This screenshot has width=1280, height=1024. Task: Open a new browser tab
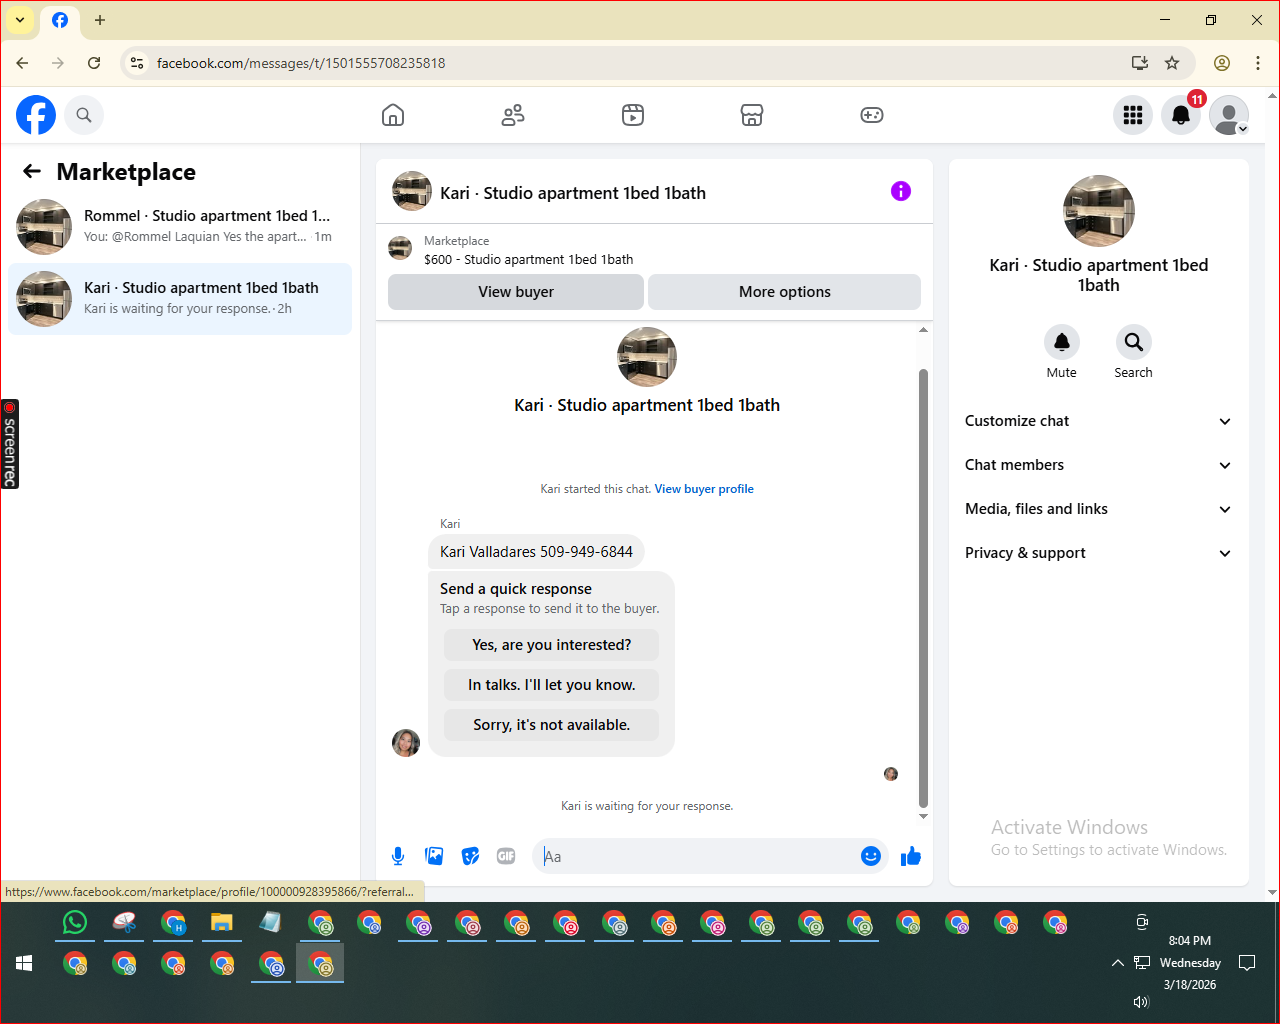(x=100, y=20)
